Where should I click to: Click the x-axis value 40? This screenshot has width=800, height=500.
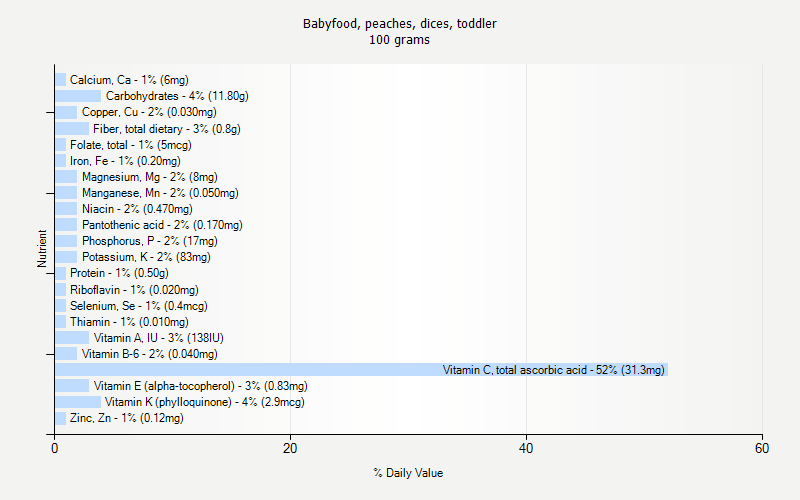(x=526, y=448)
